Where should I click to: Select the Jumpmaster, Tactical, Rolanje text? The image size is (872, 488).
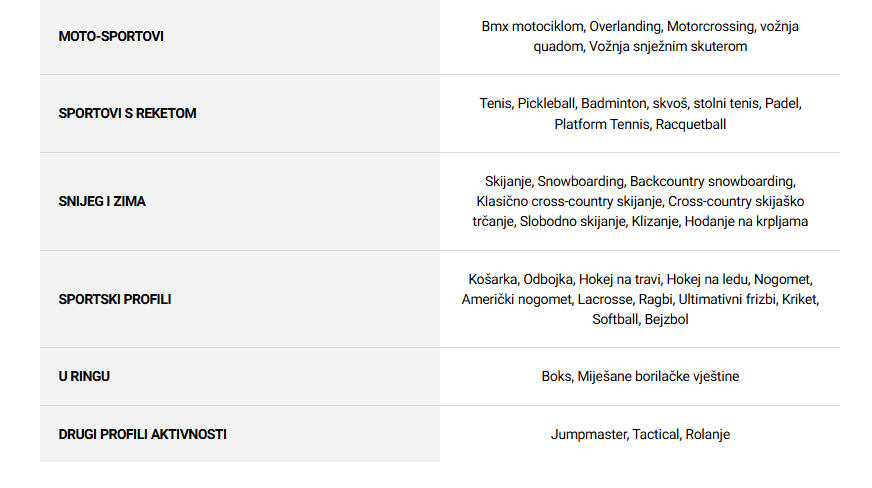[x=640, y=434]
